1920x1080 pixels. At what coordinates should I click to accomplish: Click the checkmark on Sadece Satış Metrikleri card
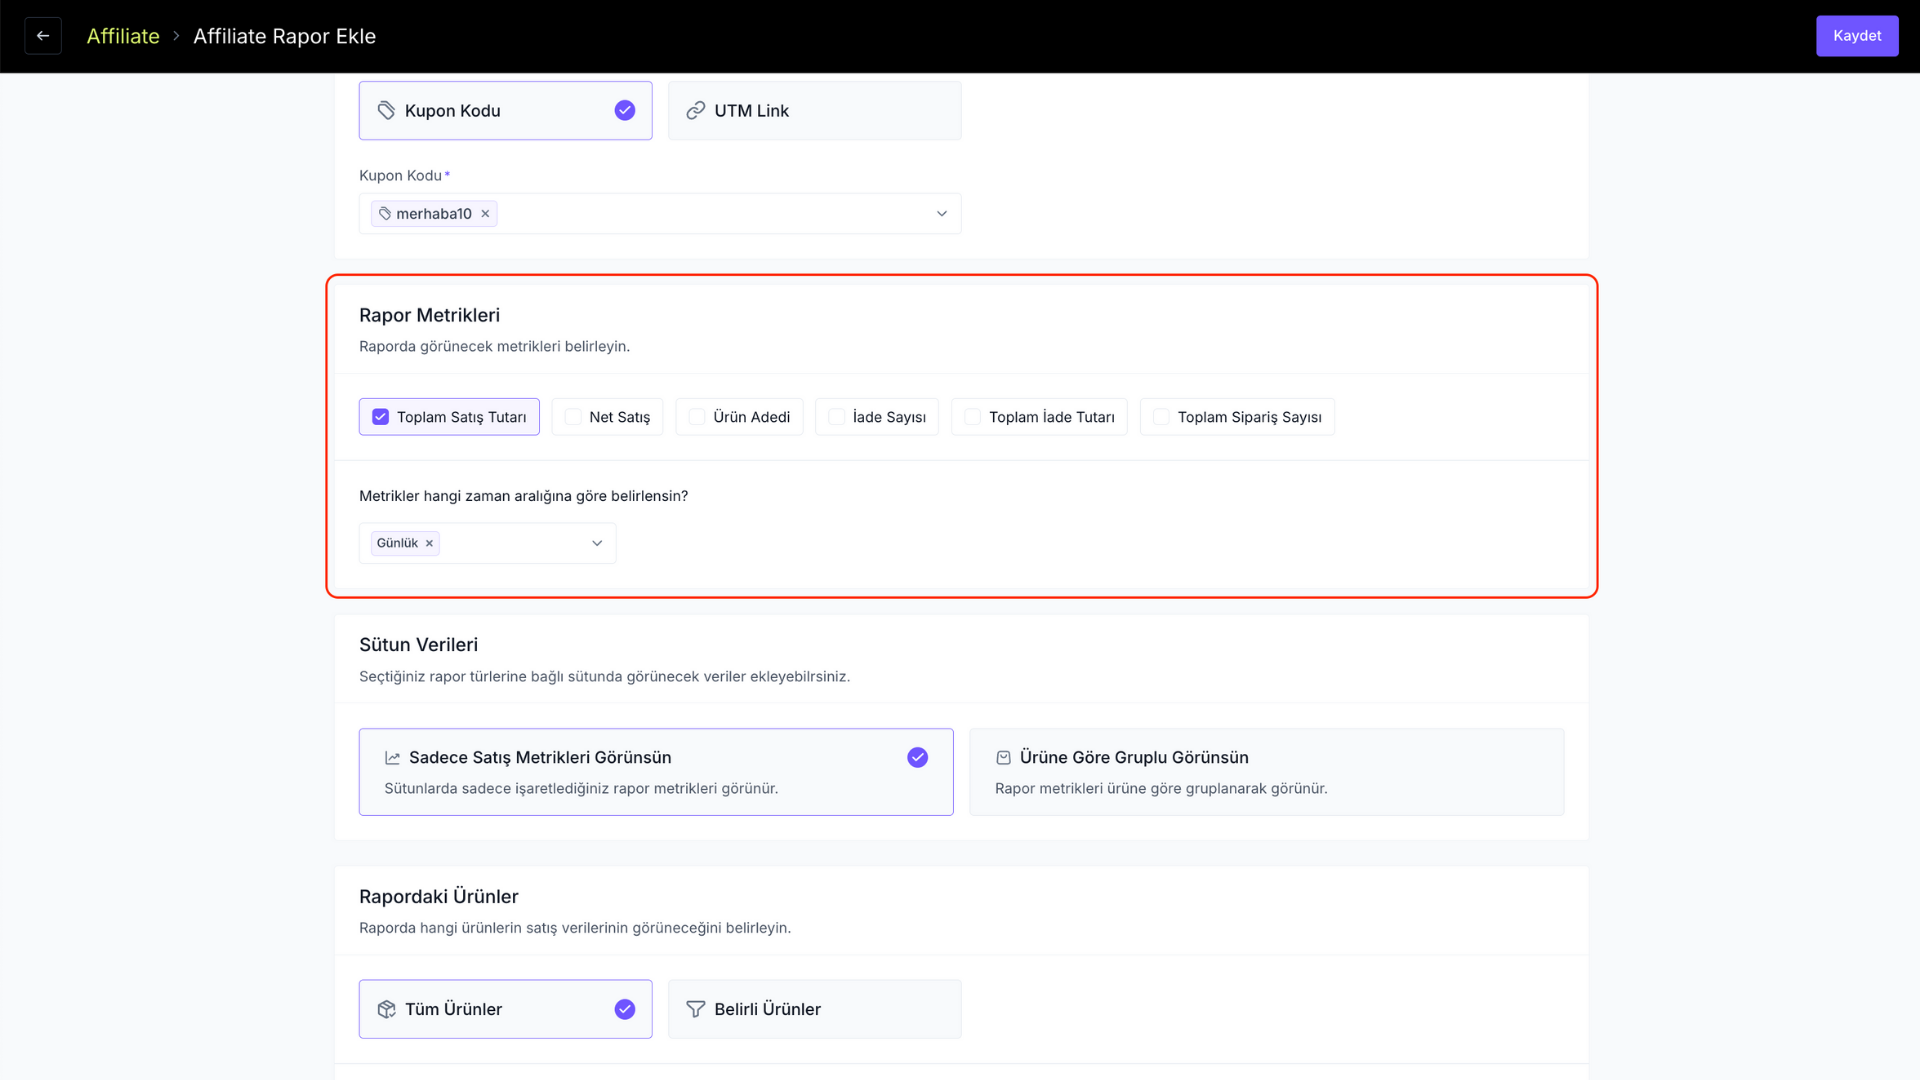point(917,758)
